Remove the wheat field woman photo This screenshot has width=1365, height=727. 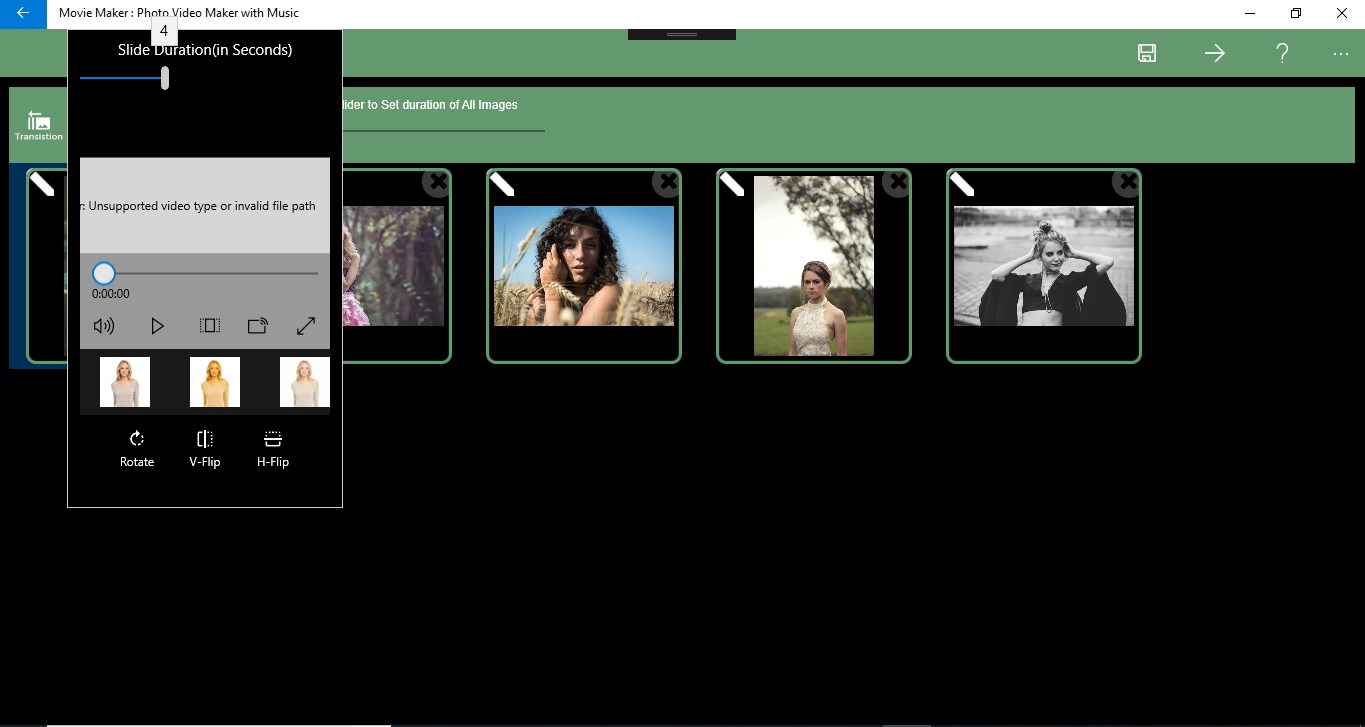click(667, 182)
